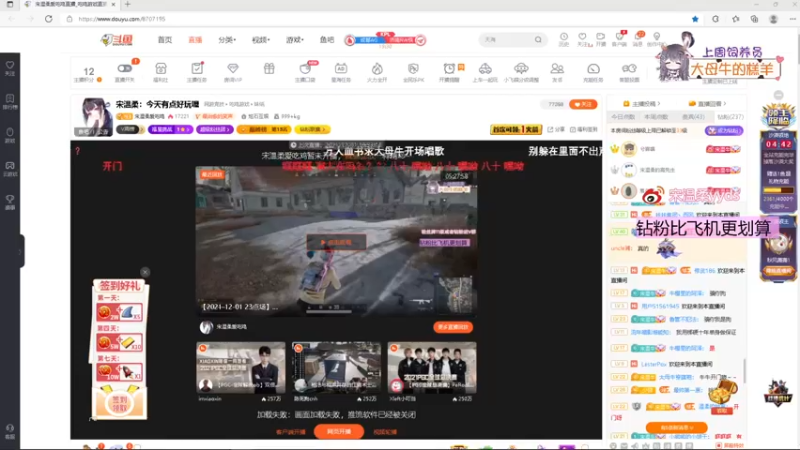
Task: Click the search magnifier icon
Action: coord(538,40)
